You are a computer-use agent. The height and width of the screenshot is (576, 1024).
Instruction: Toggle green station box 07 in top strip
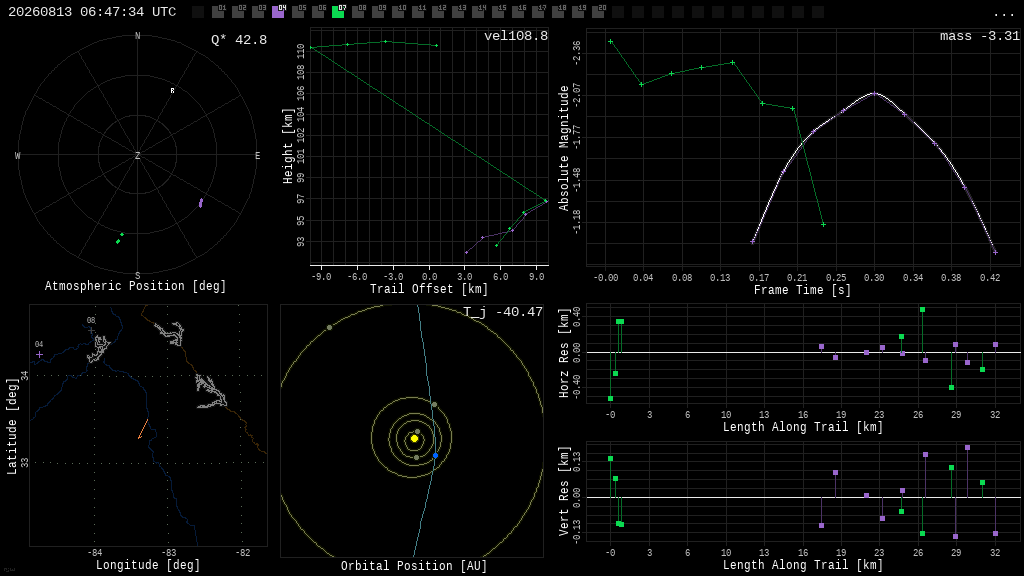click(x=338, y=12)
